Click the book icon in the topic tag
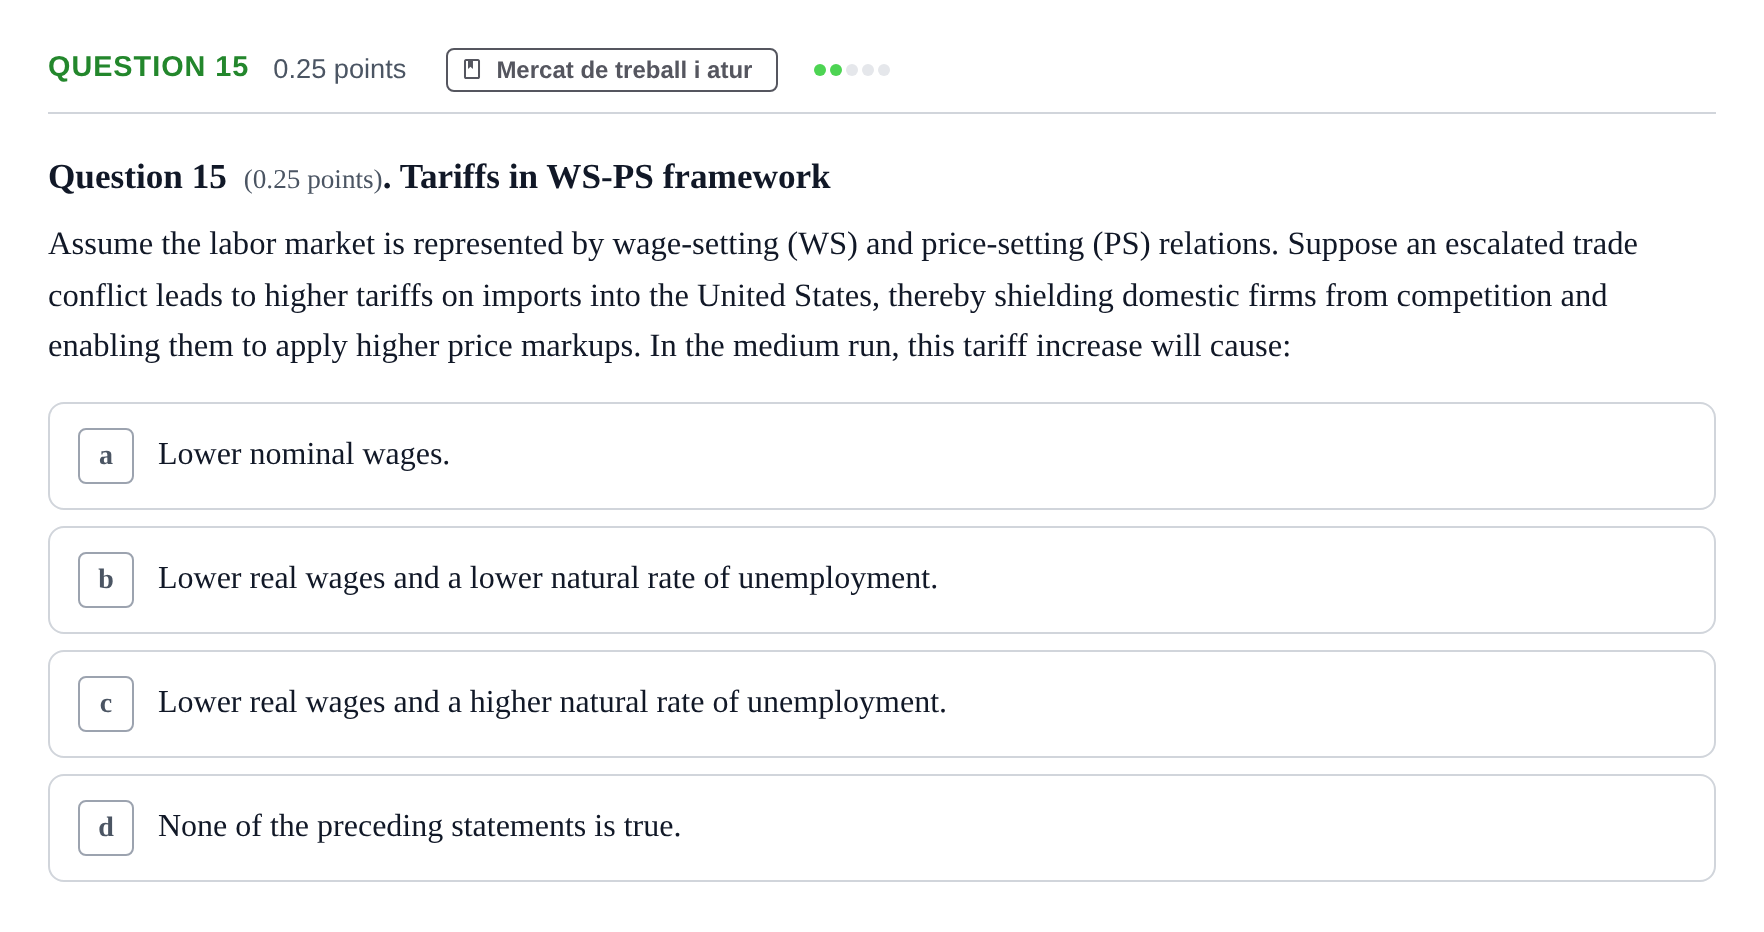Screen dimensions: 1764x932 tap(472, 70)
